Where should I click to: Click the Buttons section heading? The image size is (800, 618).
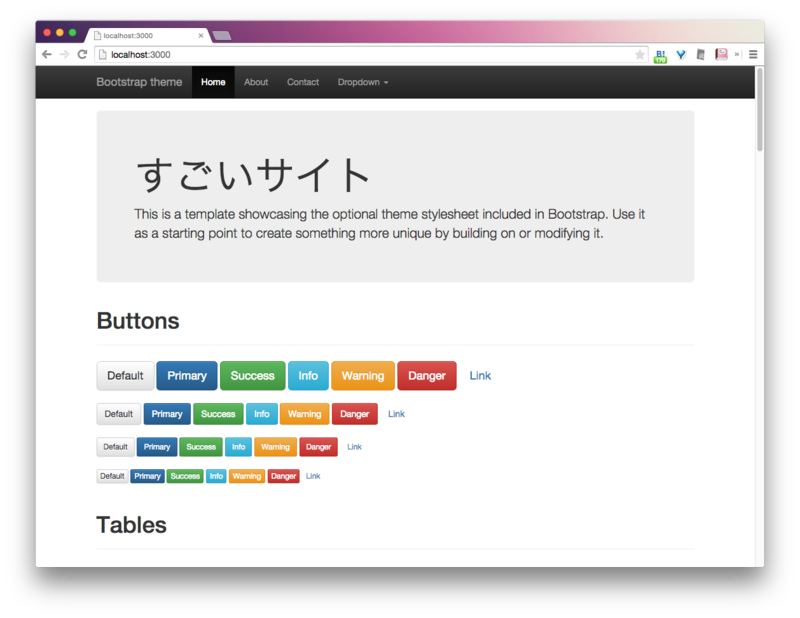point(138,321)
